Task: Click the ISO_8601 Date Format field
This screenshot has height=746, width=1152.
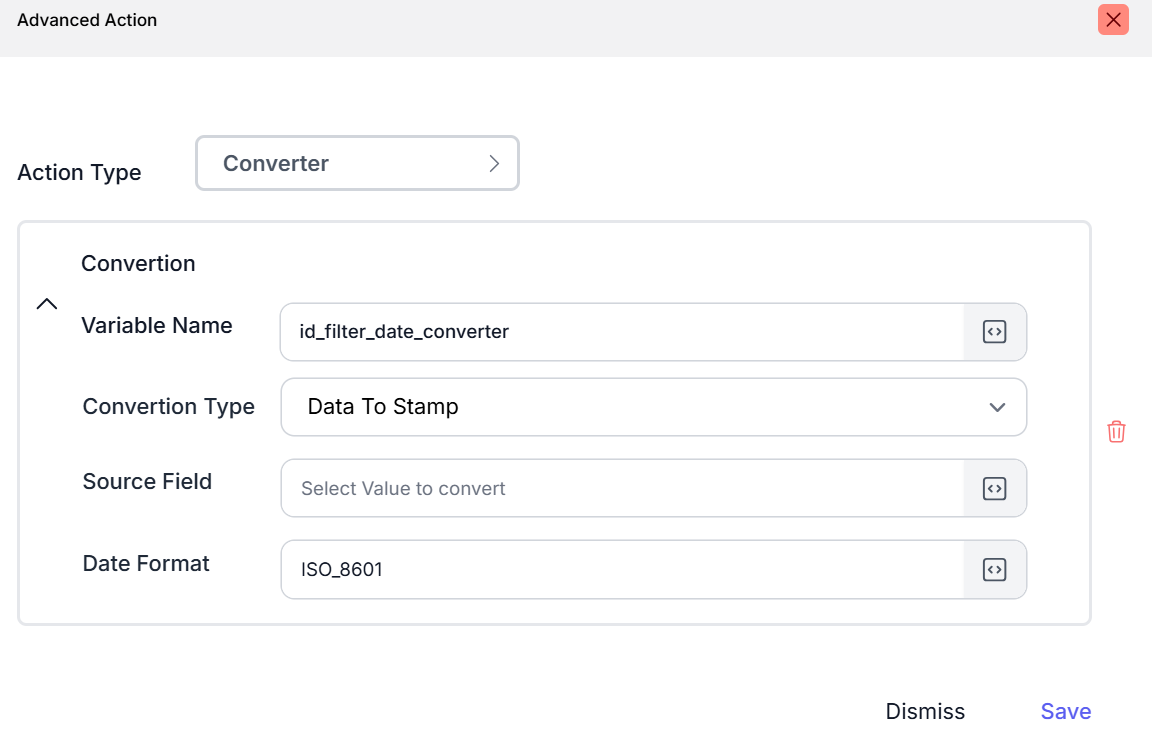Action: [622, 570]
